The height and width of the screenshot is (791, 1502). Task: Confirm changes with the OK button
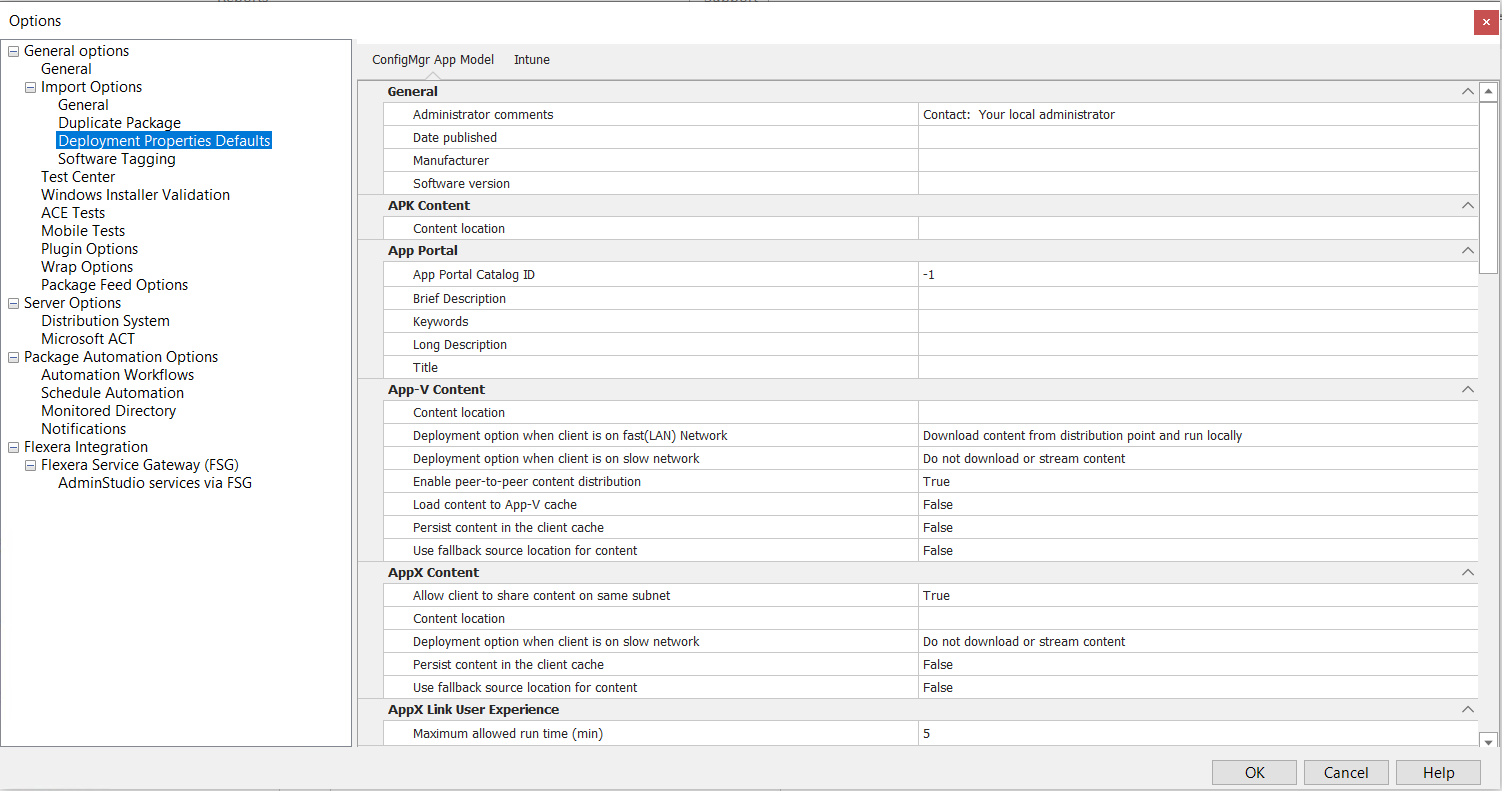click(1253, 772)
